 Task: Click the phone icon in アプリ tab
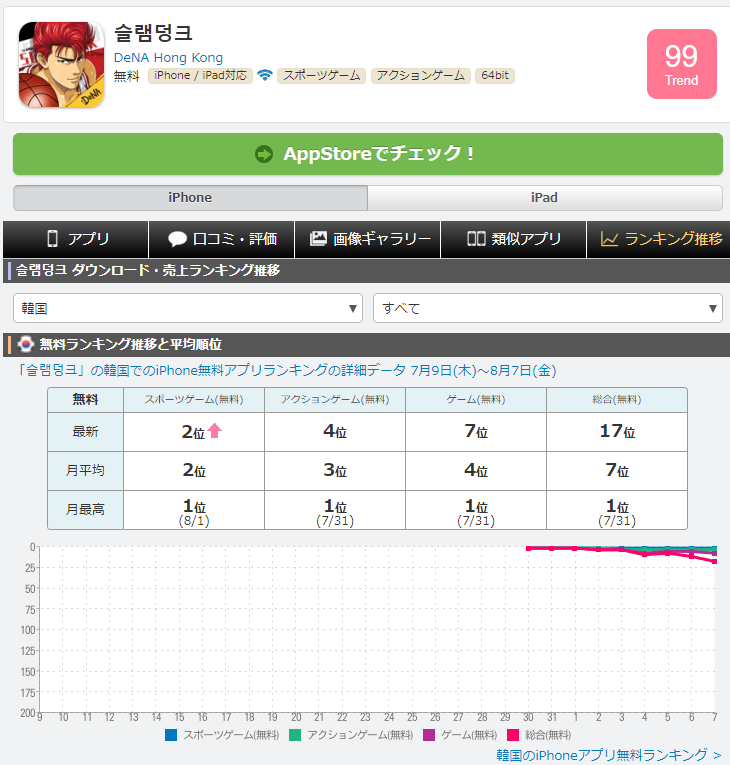click(52, 239)
